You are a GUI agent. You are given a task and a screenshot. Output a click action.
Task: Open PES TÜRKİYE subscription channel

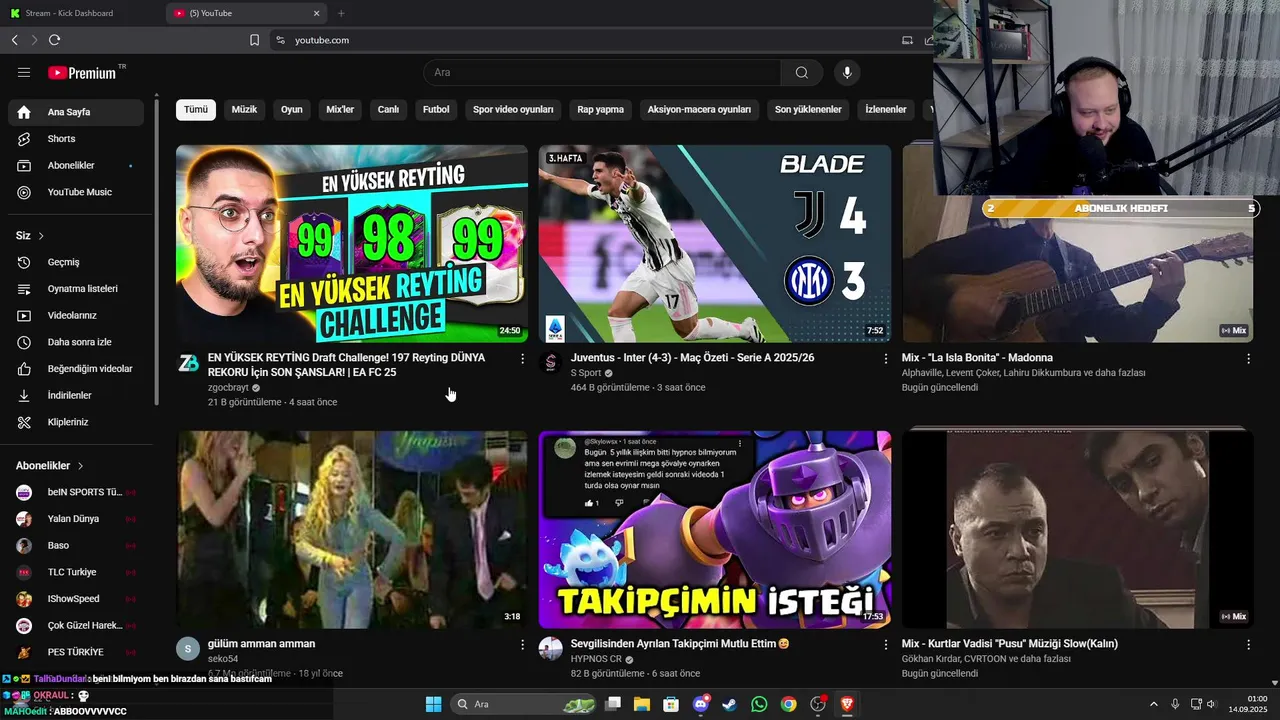[76, 652]
